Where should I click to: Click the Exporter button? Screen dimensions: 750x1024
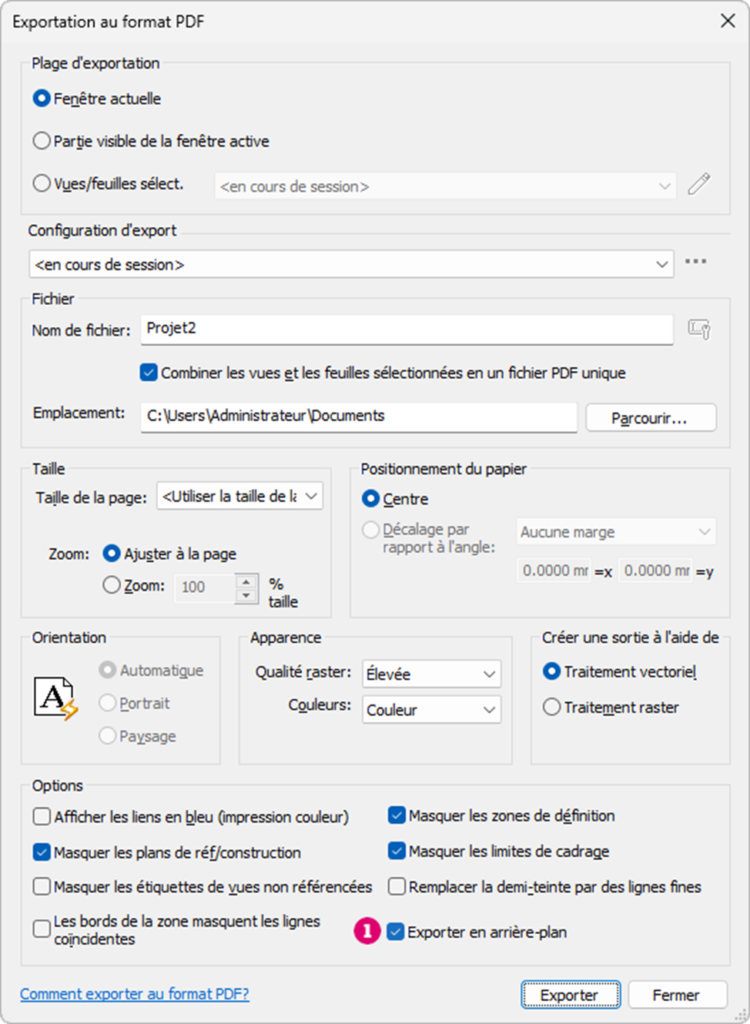570,995
